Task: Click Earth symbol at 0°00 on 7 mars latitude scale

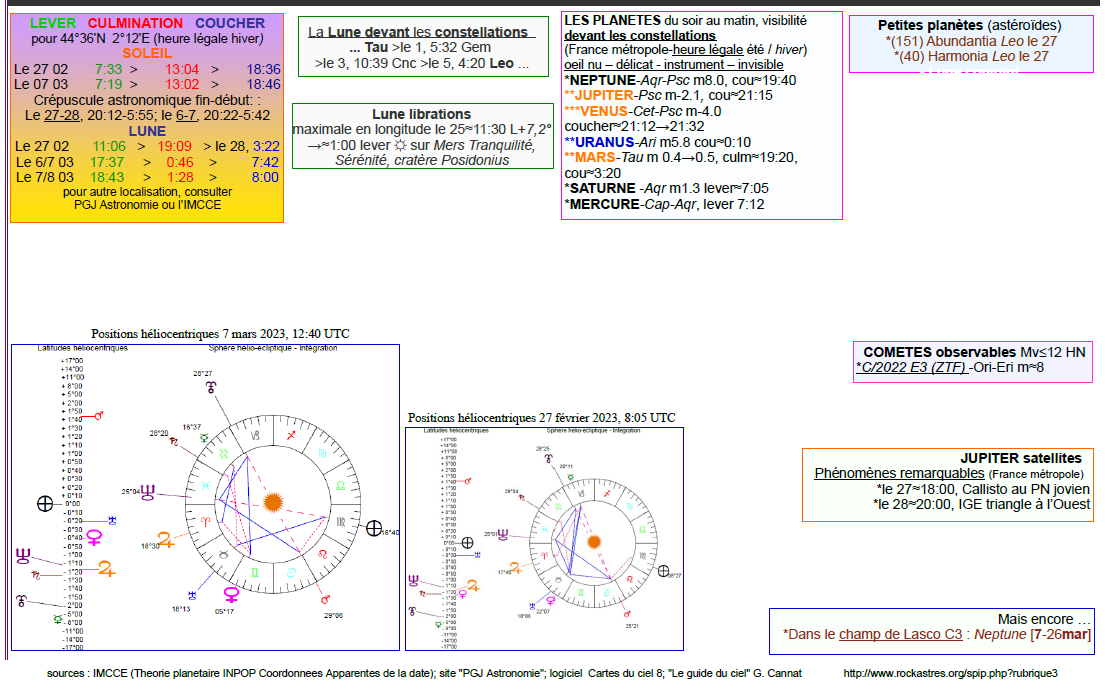Action: point(44,504)
